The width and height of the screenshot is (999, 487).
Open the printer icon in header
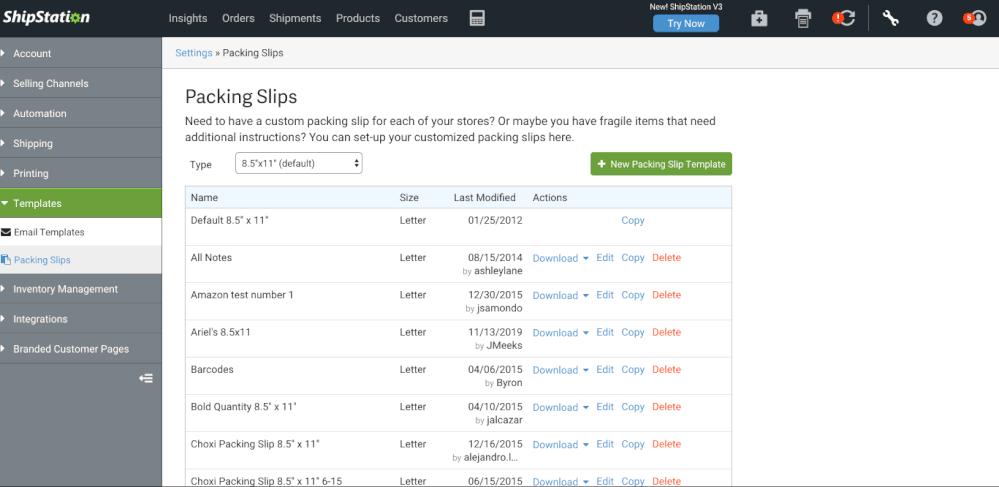(802, 18)
